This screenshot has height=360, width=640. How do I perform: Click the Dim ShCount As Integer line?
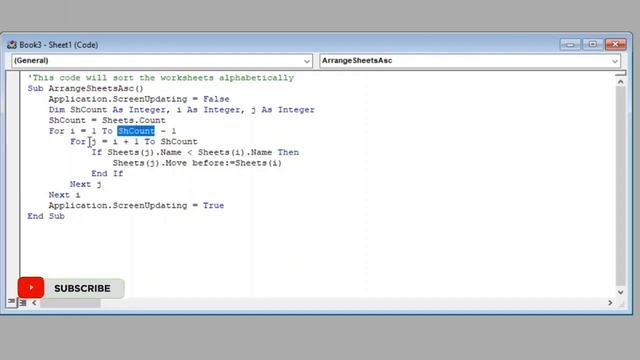click(x=182, y=109)
